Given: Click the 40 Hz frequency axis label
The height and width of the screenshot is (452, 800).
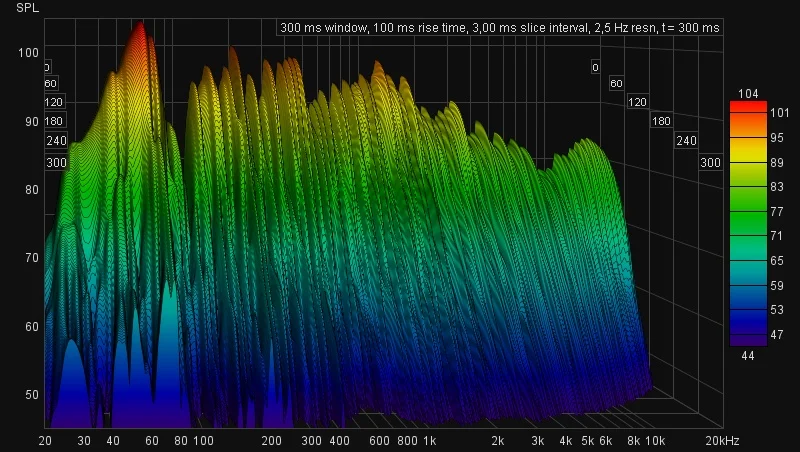Looking at the screenshot, I should click(x=113, y=440).
